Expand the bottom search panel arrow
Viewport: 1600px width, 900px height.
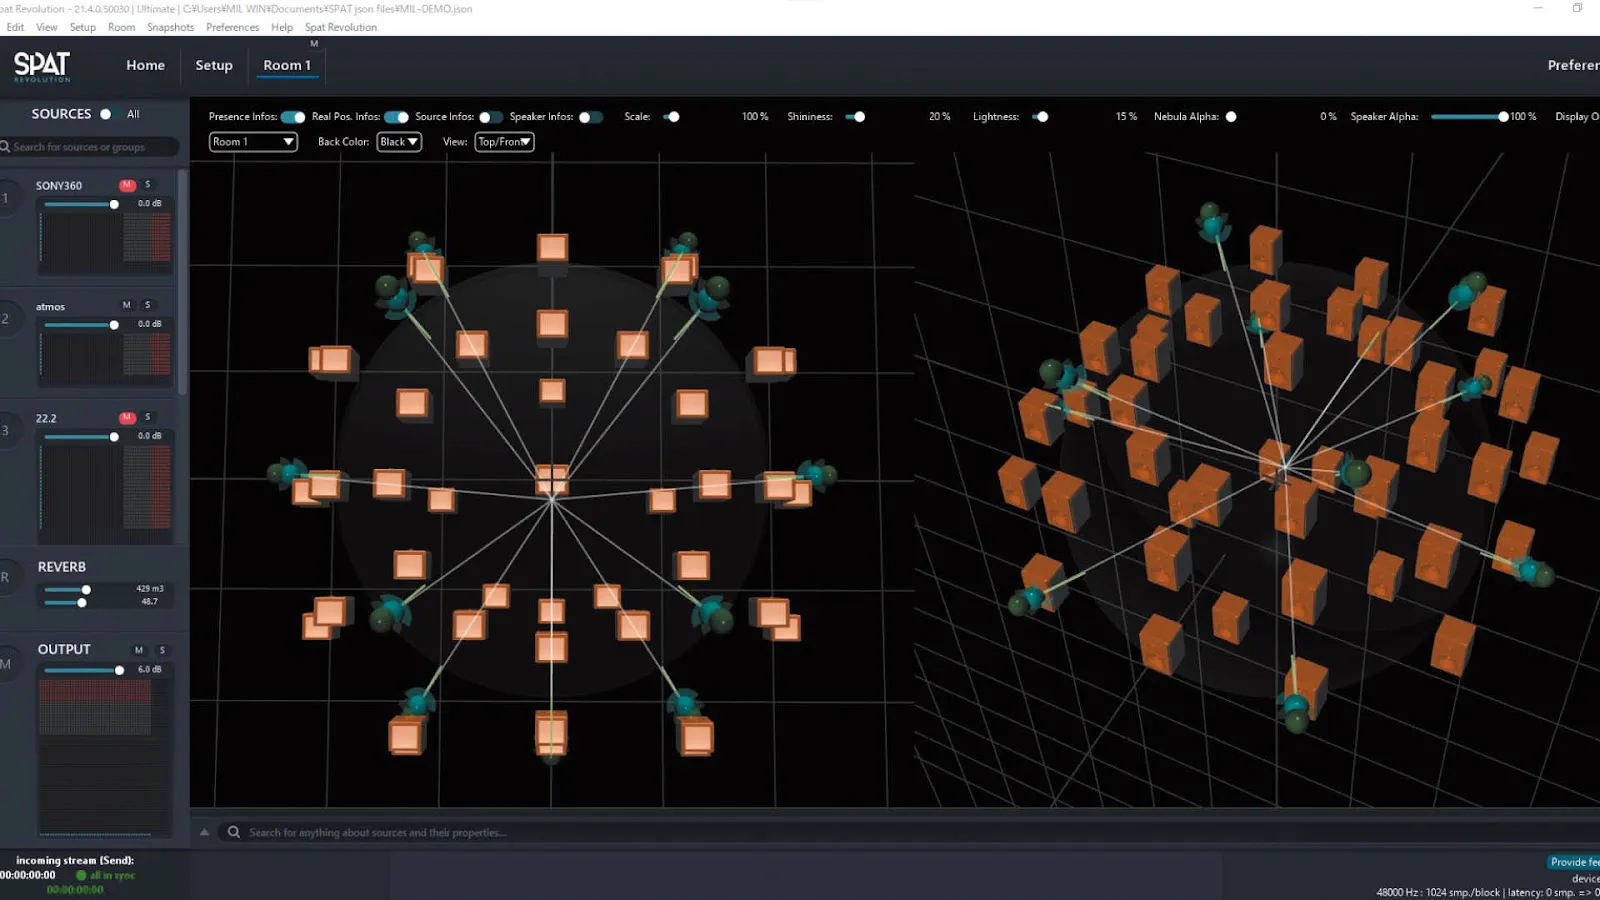204,832
